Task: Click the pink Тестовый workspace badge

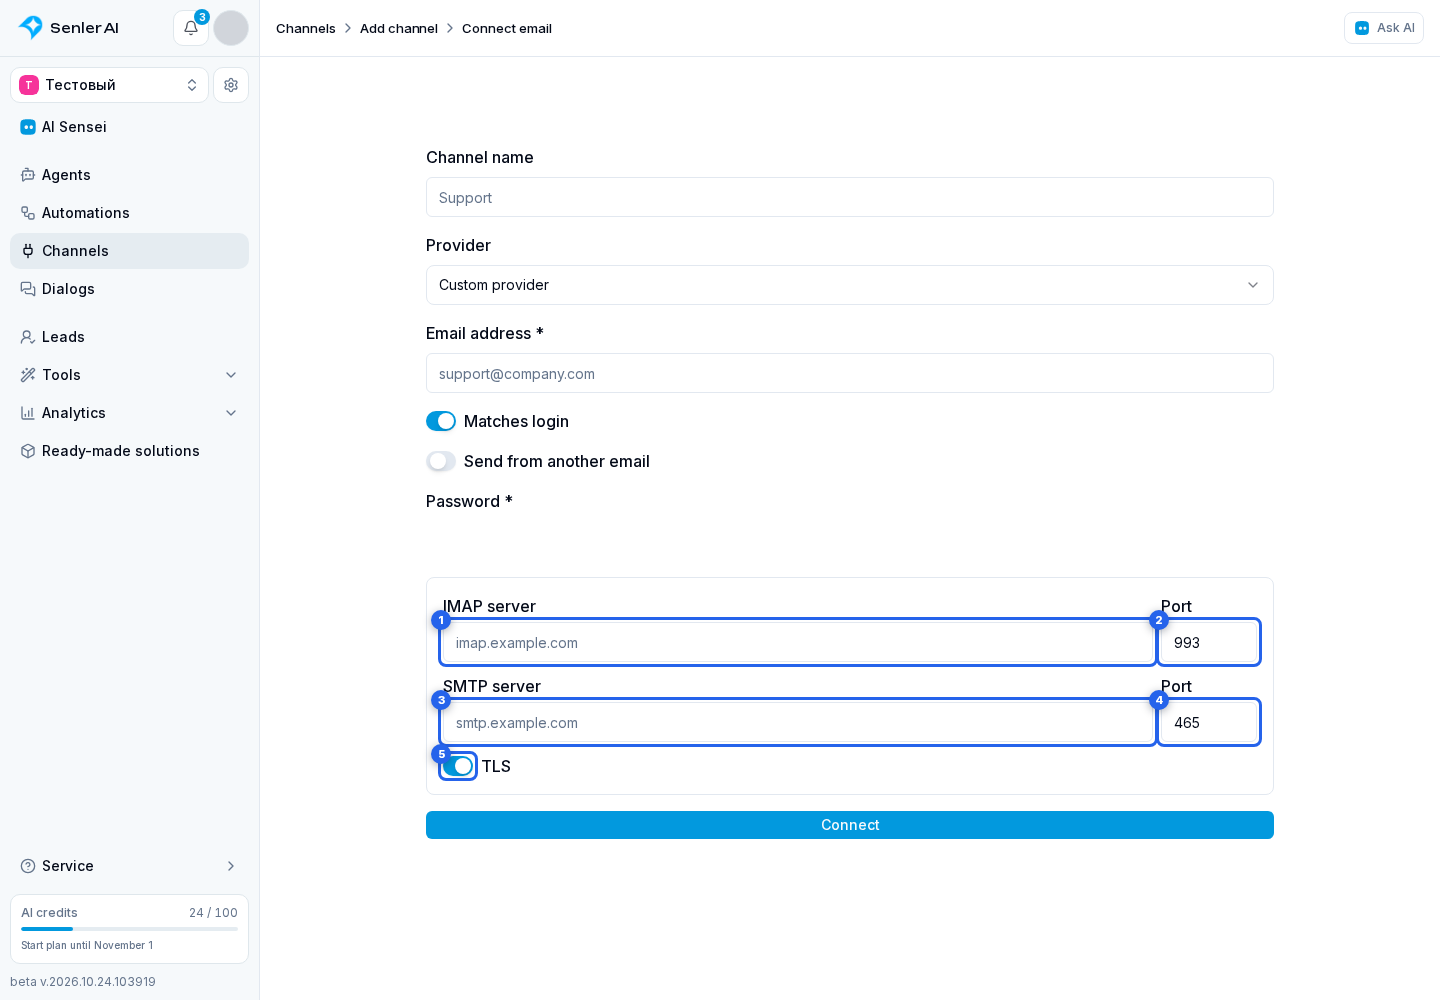Action: click(29, 85)
